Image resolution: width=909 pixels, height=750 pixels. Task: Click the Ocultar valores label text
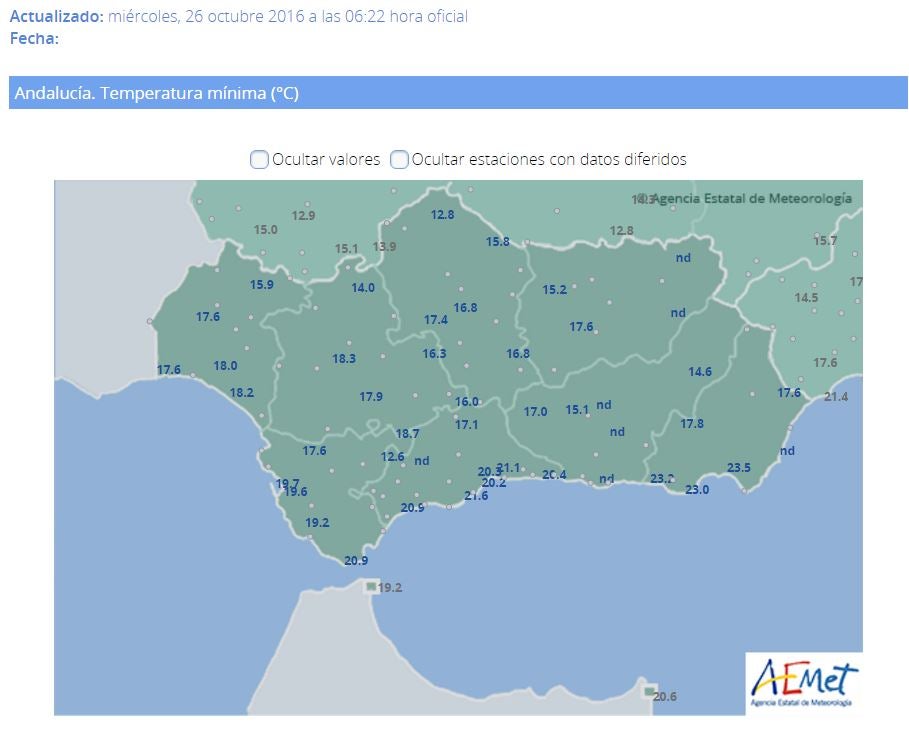pyautogui.click(x=326, y=159)
